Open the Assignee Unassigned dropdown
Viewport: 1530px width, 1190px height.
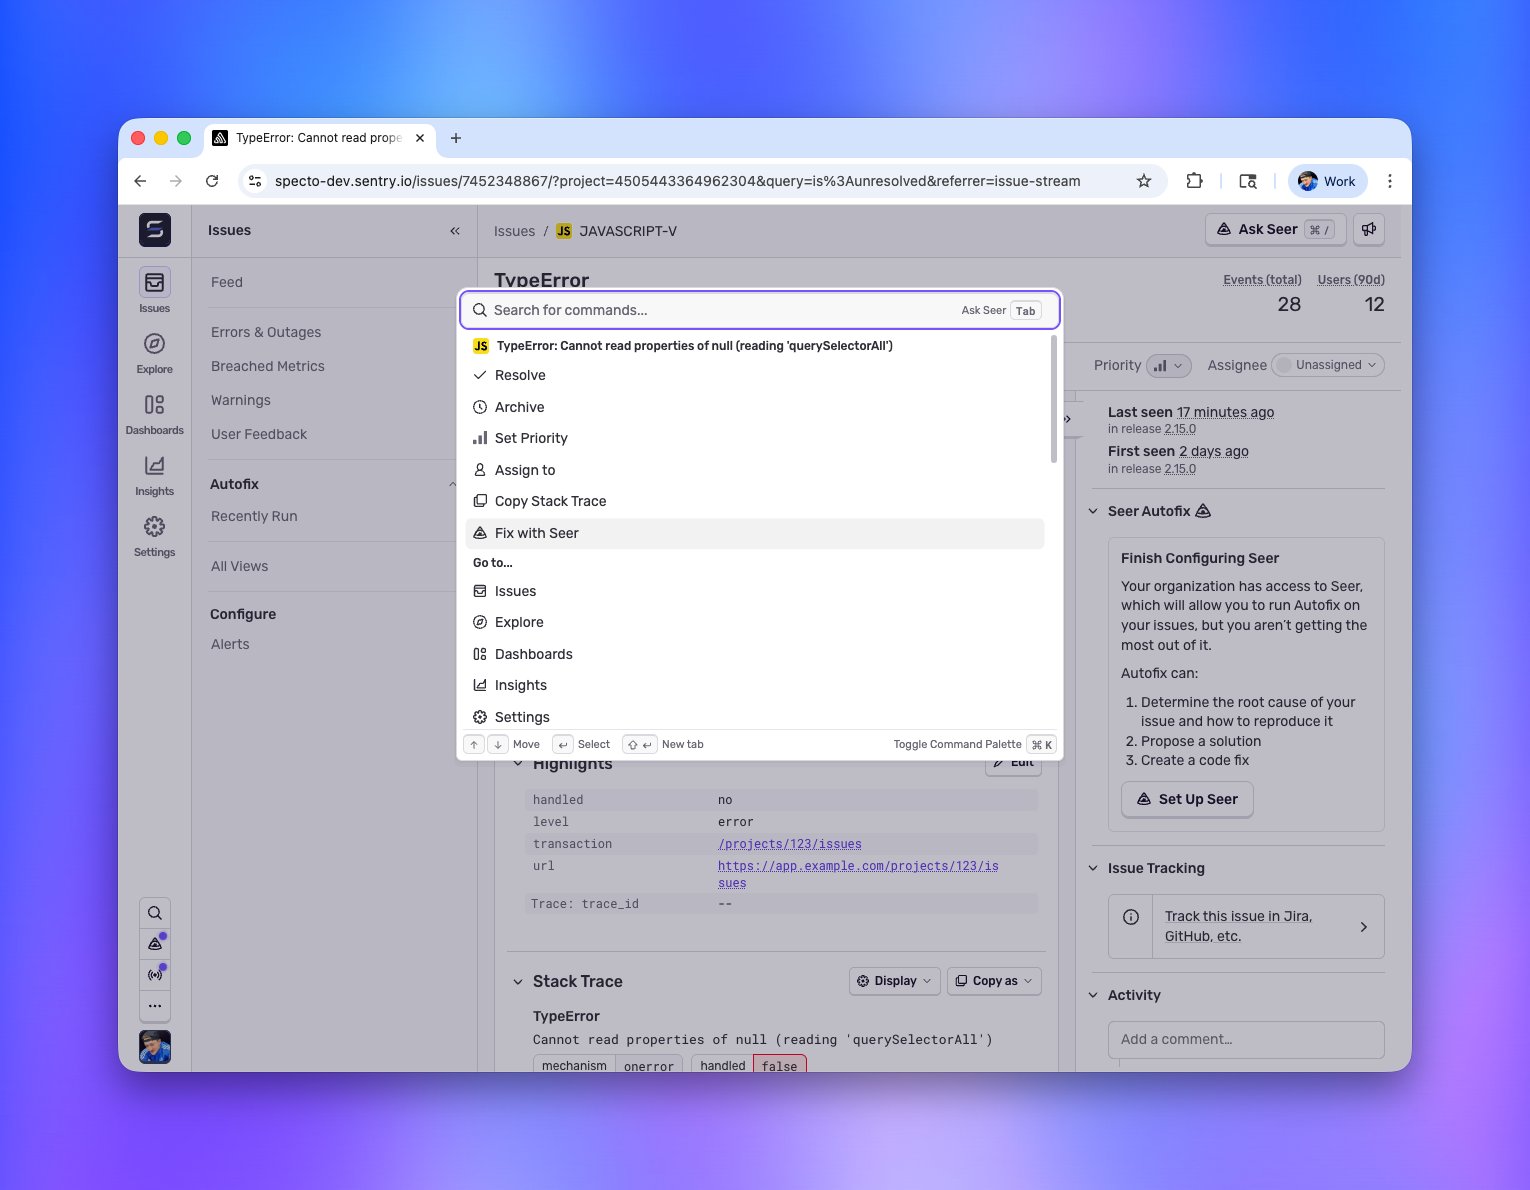coord(1328,365)
